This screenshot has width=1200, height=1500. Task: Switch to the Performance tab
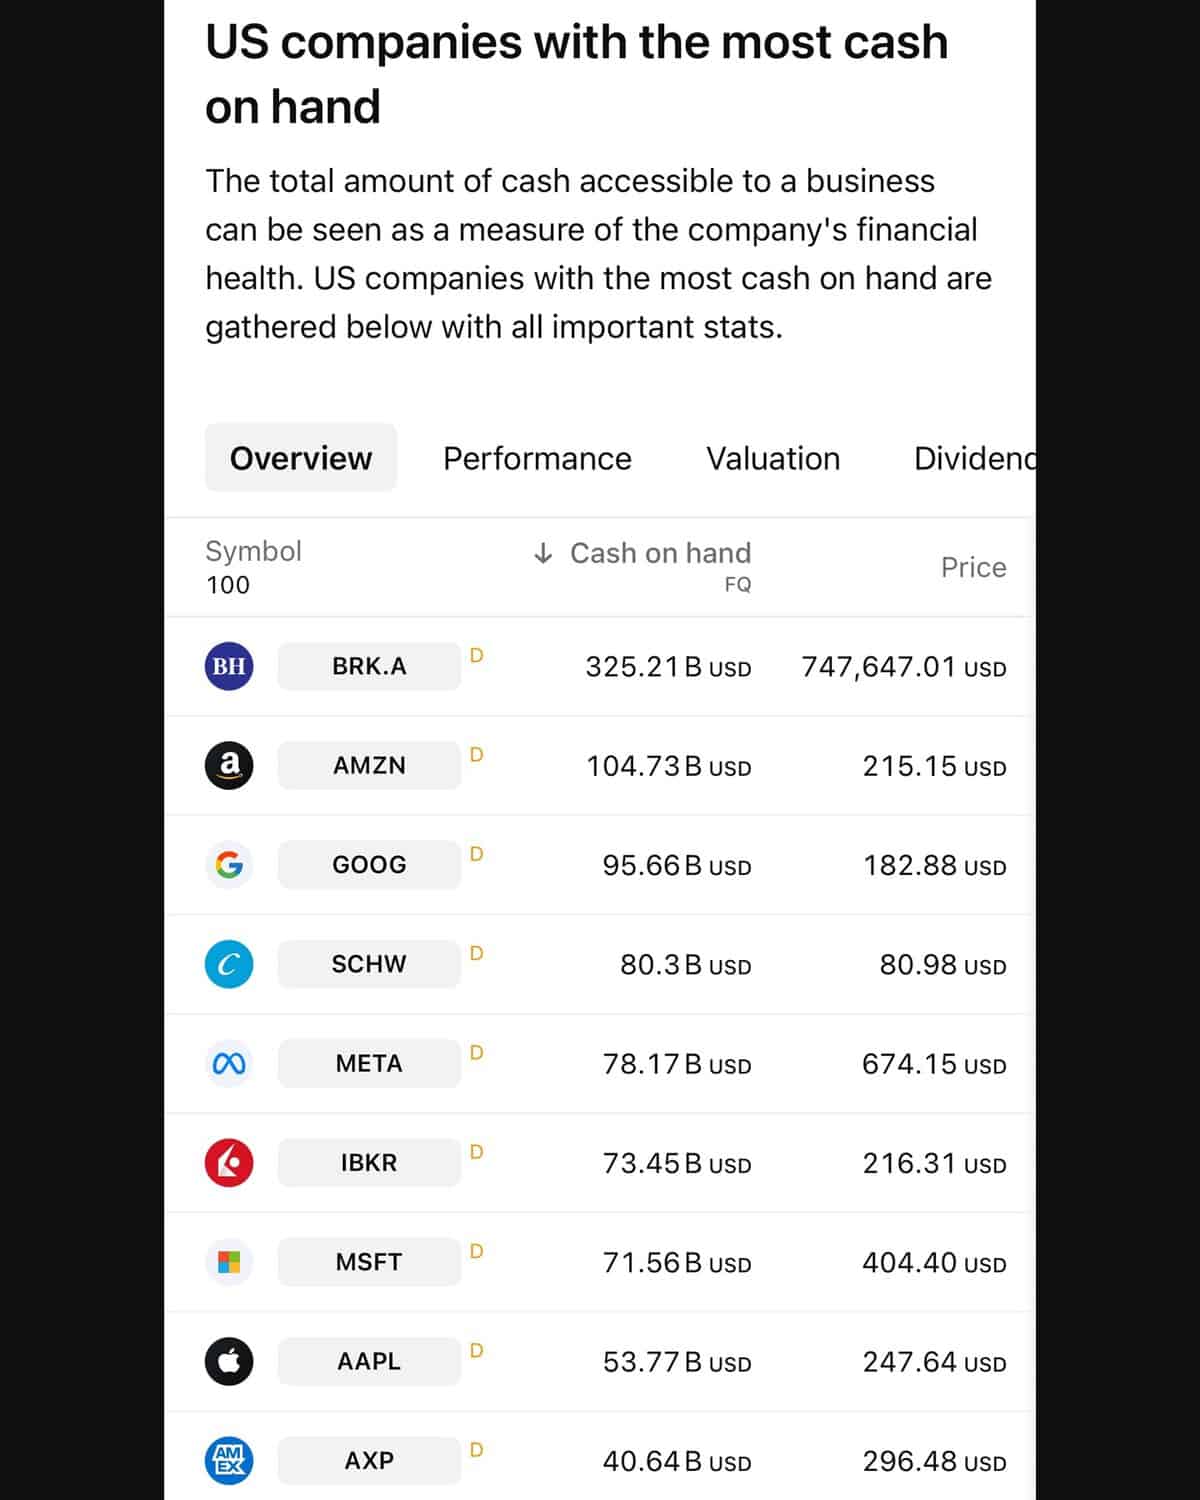click(537, 459)
